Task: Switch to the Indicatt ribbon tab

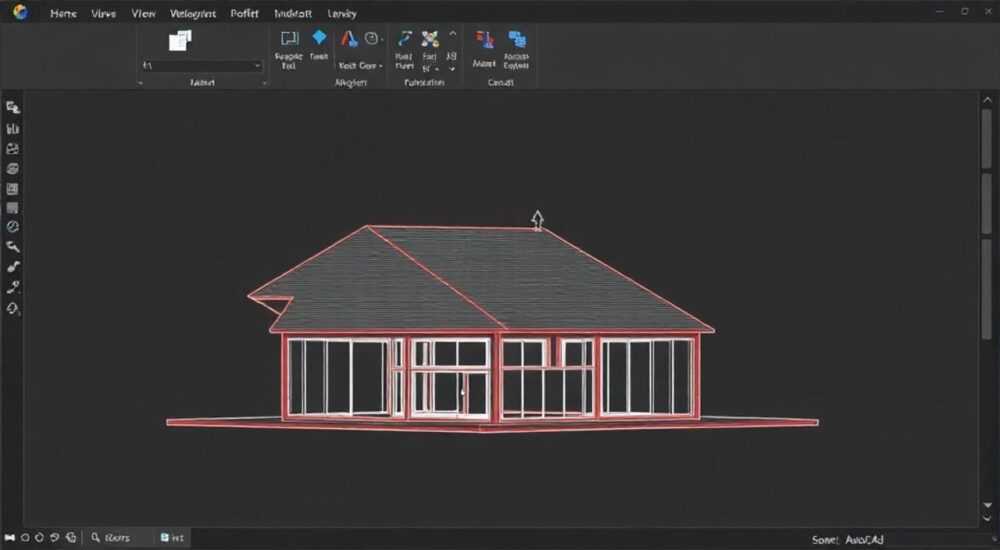Action: tap(293, 13)
